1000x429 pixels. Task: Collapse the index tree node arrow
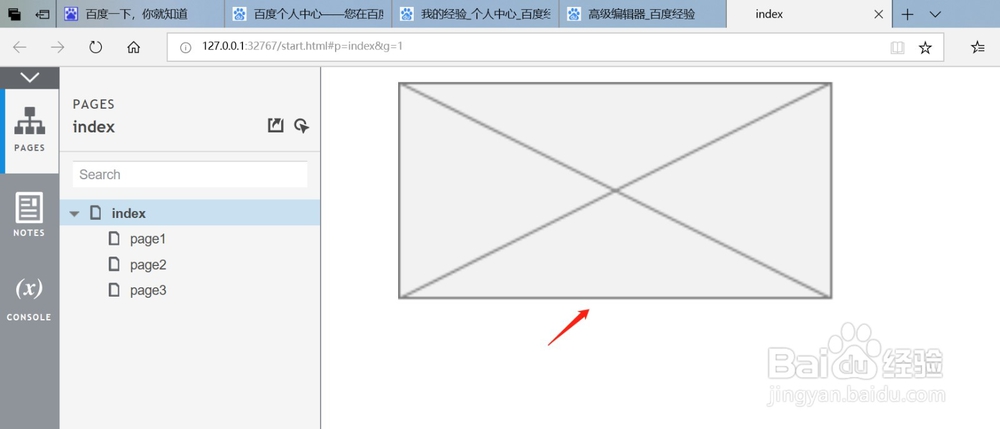pos(75,214)
